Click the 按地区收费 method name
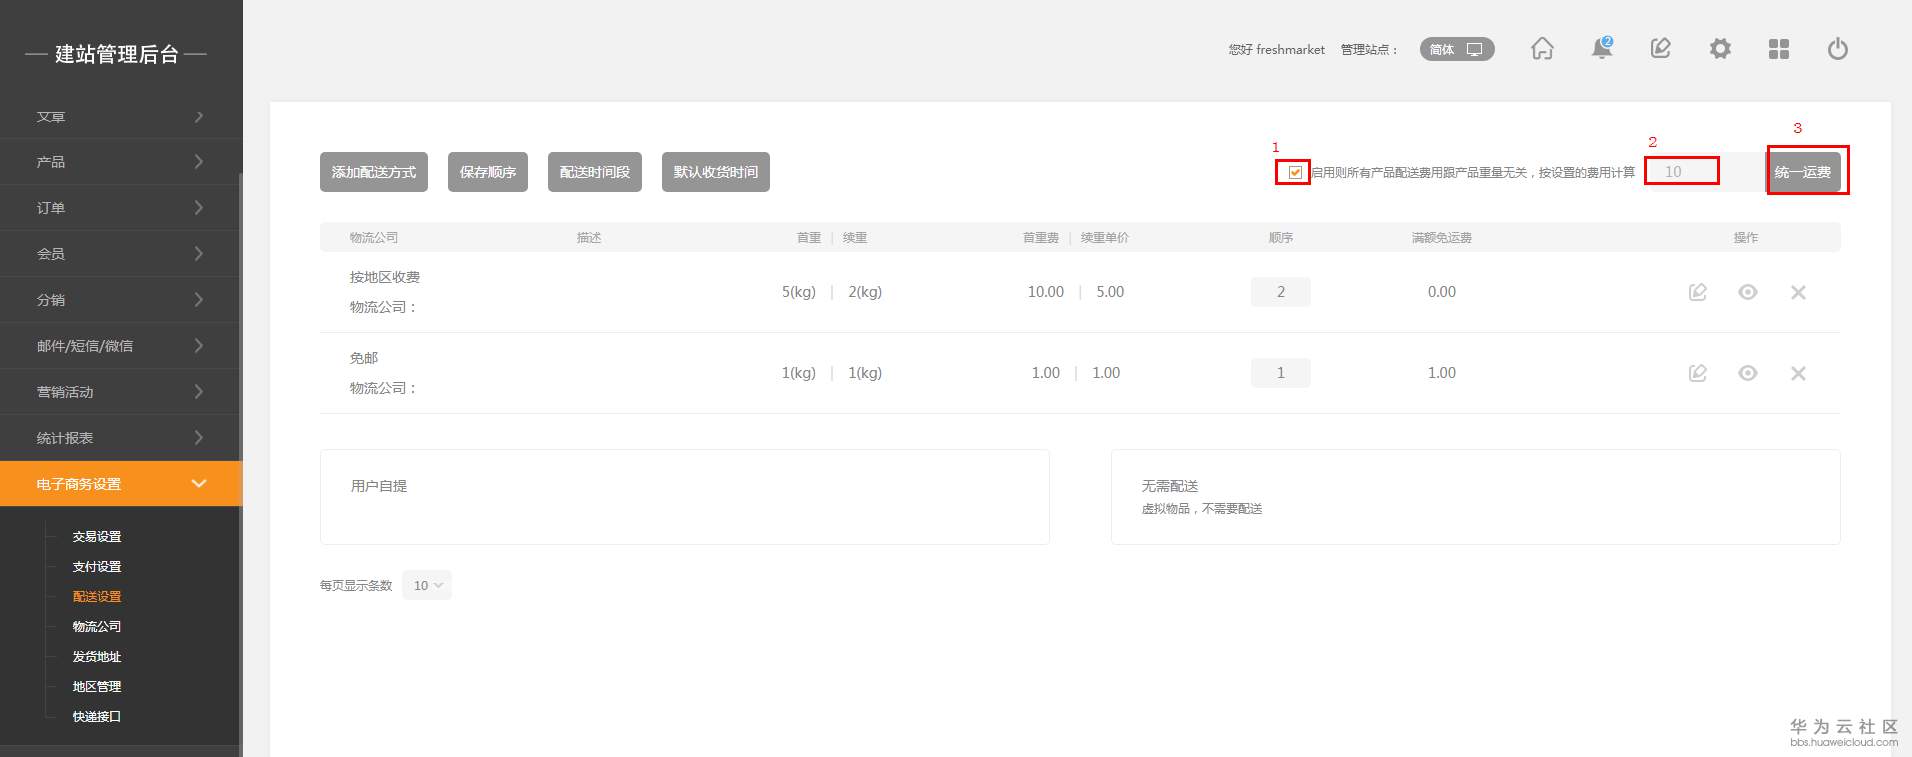The width and height of the screenshot is (1912, 757). (x=385, y=277)
